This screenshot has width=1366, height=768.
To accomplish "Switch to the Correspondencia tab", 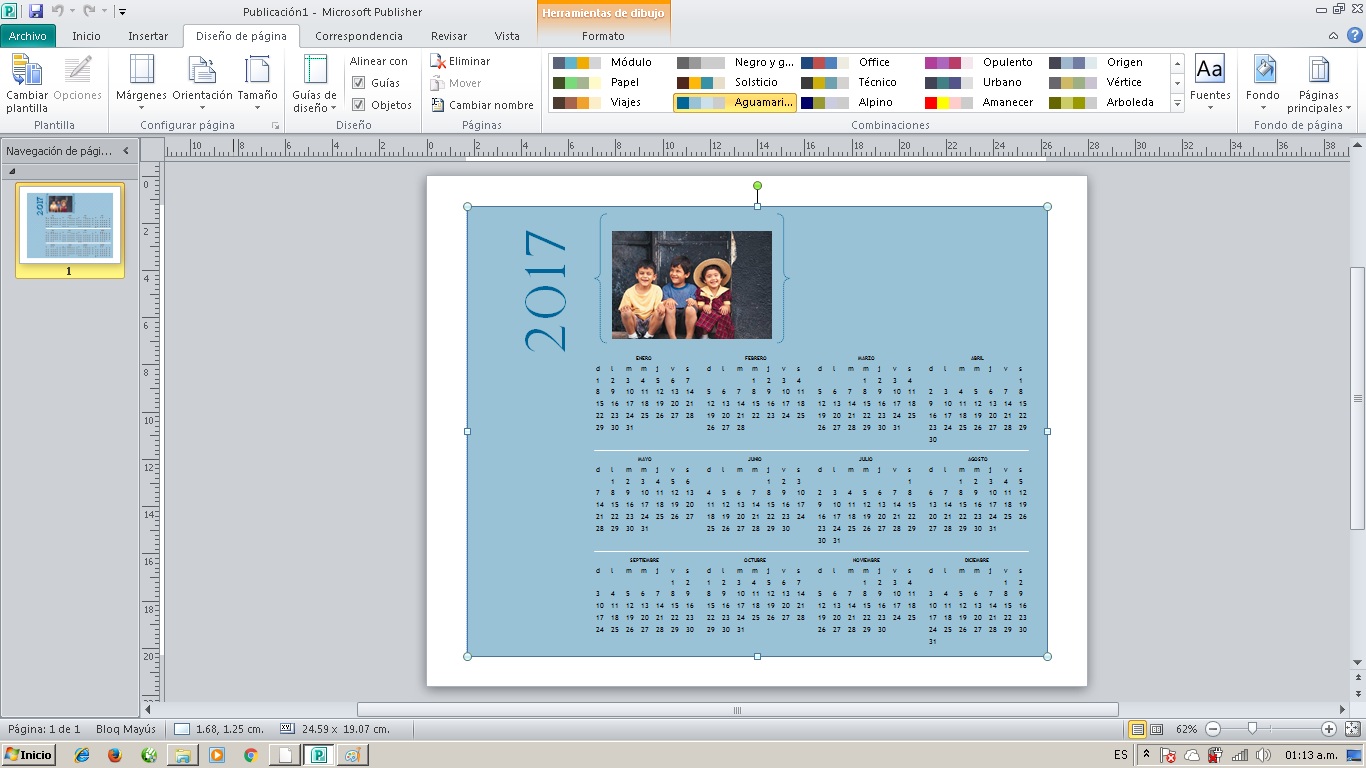I will (x=359, y=35).
